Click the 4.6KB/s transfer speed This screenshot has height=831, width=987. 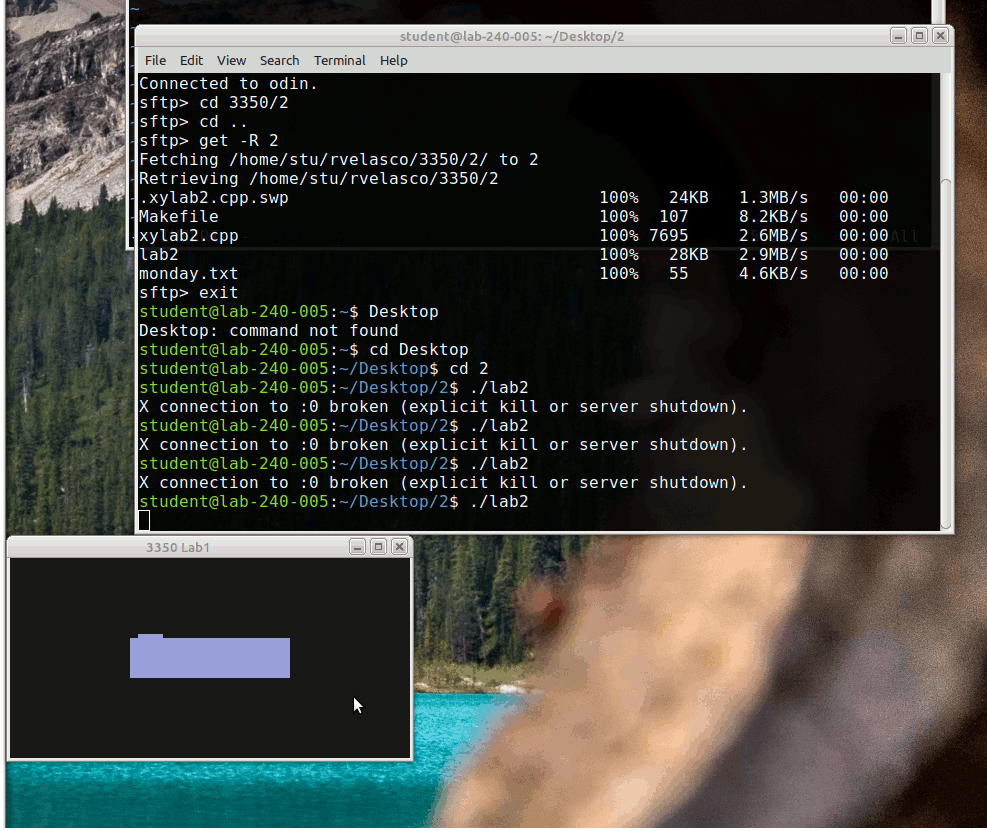click(x=774, y=274)
